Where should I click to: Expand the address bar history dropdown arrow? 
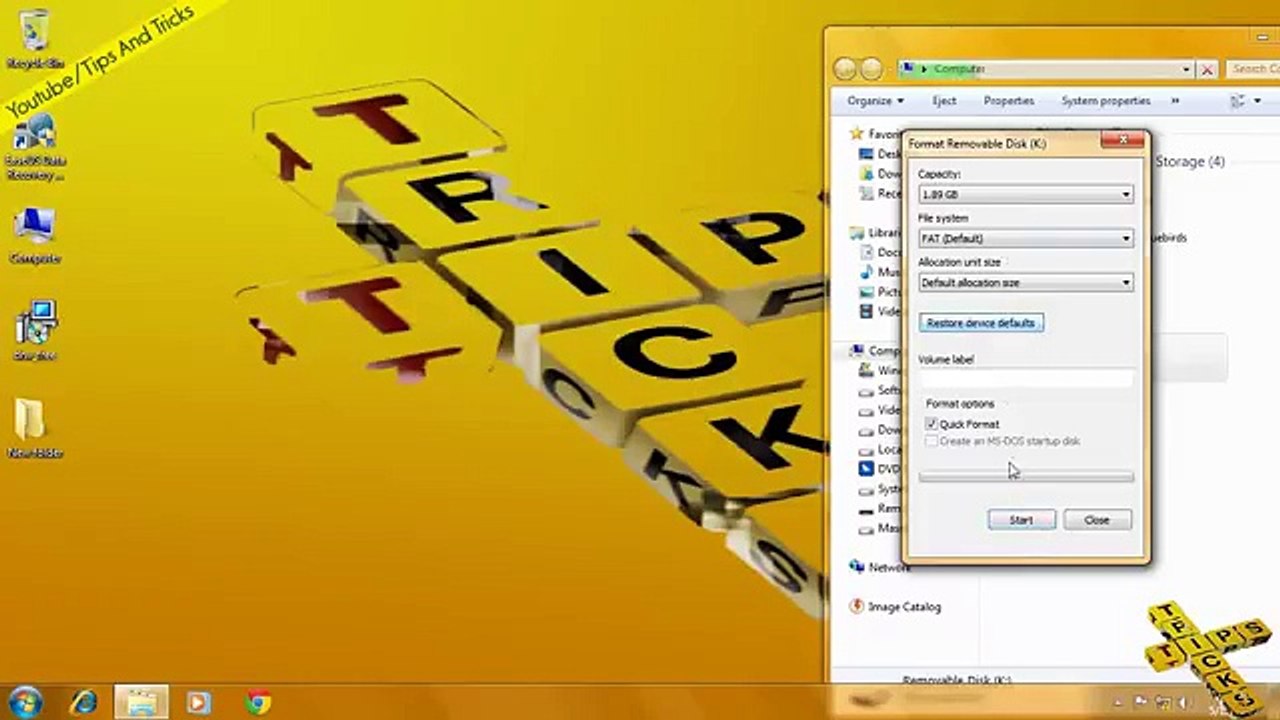[1186, 69]
